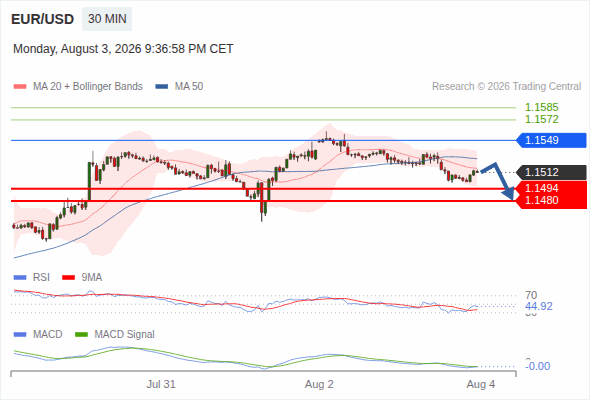Select the red 1.1494 support price tag
This screenshot has width=590, height=400.
coord(551,188)
